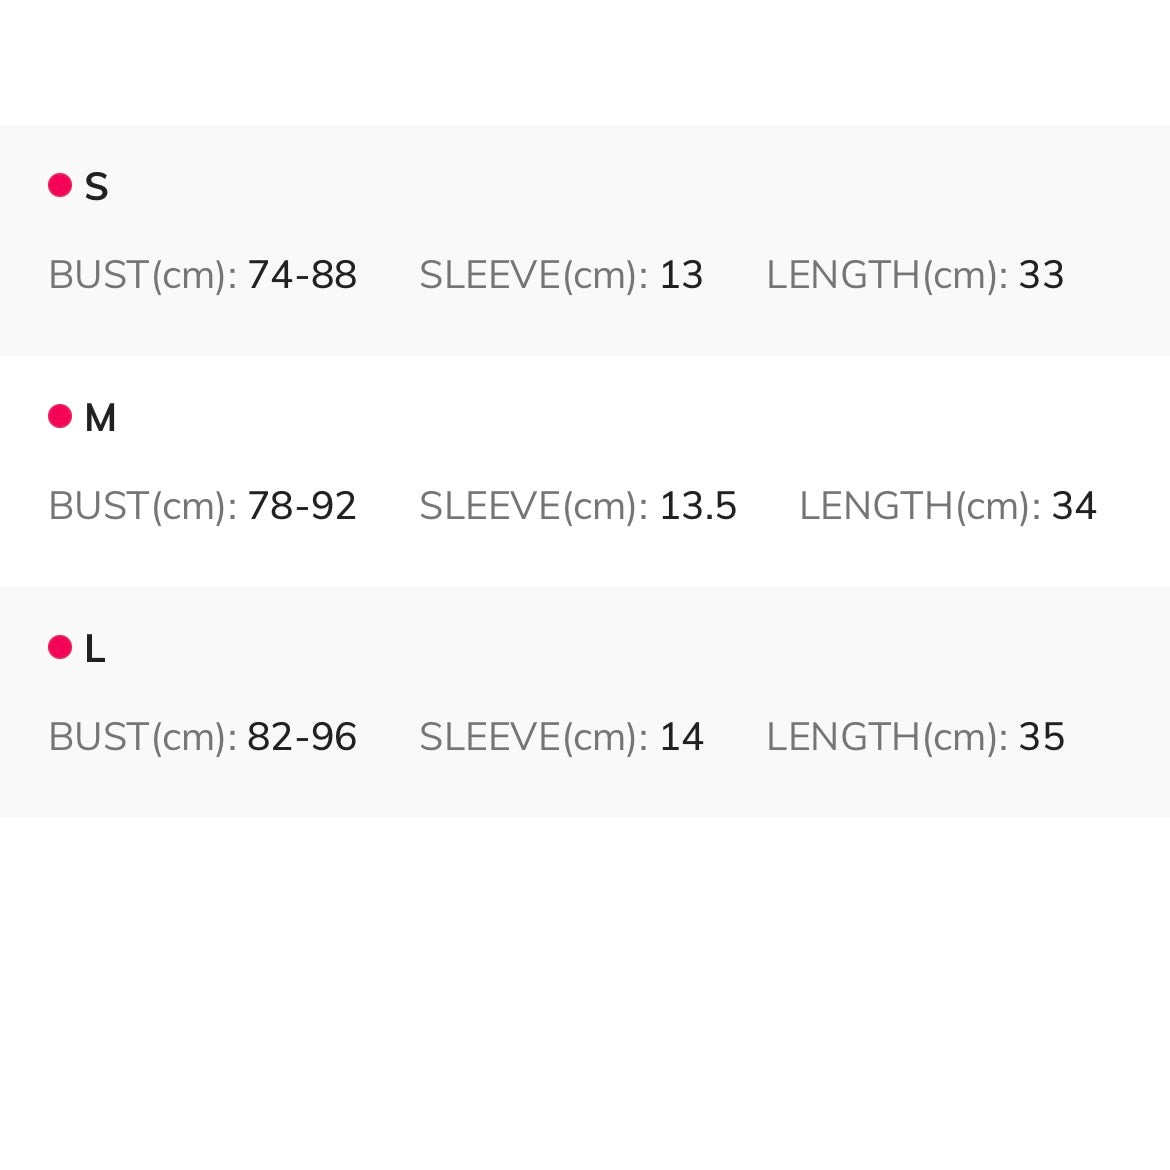Click the LENGTH(cm) label in S row
Screen dimensions: 1170x1170
coord(887,275)
